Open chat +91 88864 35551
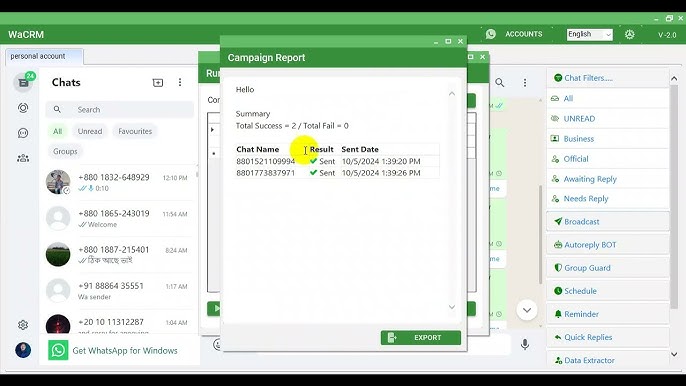 coord(118,291)
